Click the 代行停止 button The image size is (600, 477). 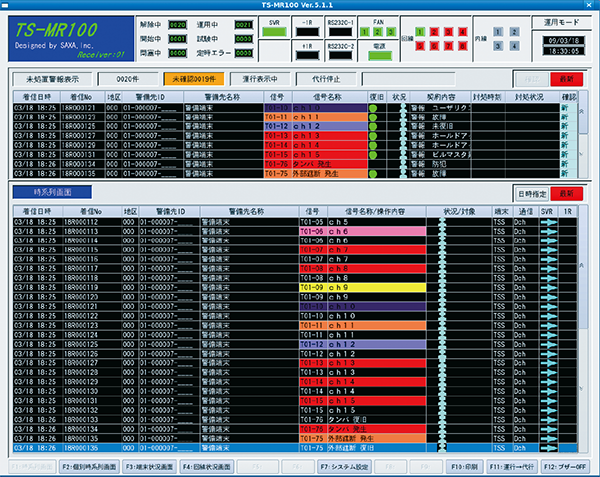tap(326, 79)
